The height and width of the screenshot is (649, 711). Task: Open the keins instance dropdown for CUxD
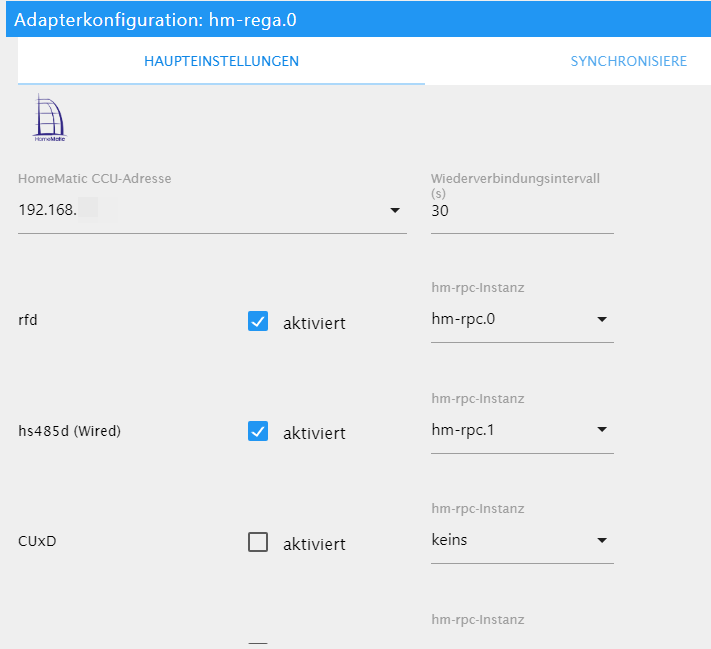pyautogui.click(x=522, y=540)
